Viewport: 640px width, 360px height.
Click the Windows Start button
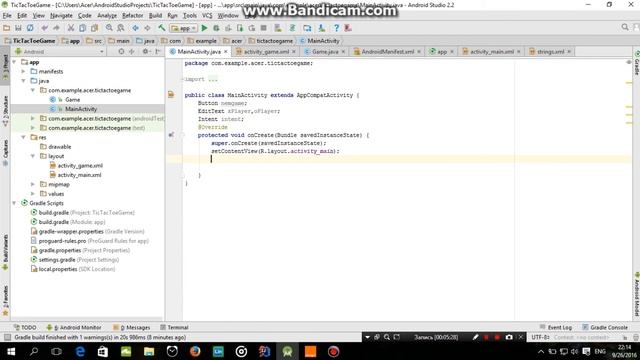point(11,351)
